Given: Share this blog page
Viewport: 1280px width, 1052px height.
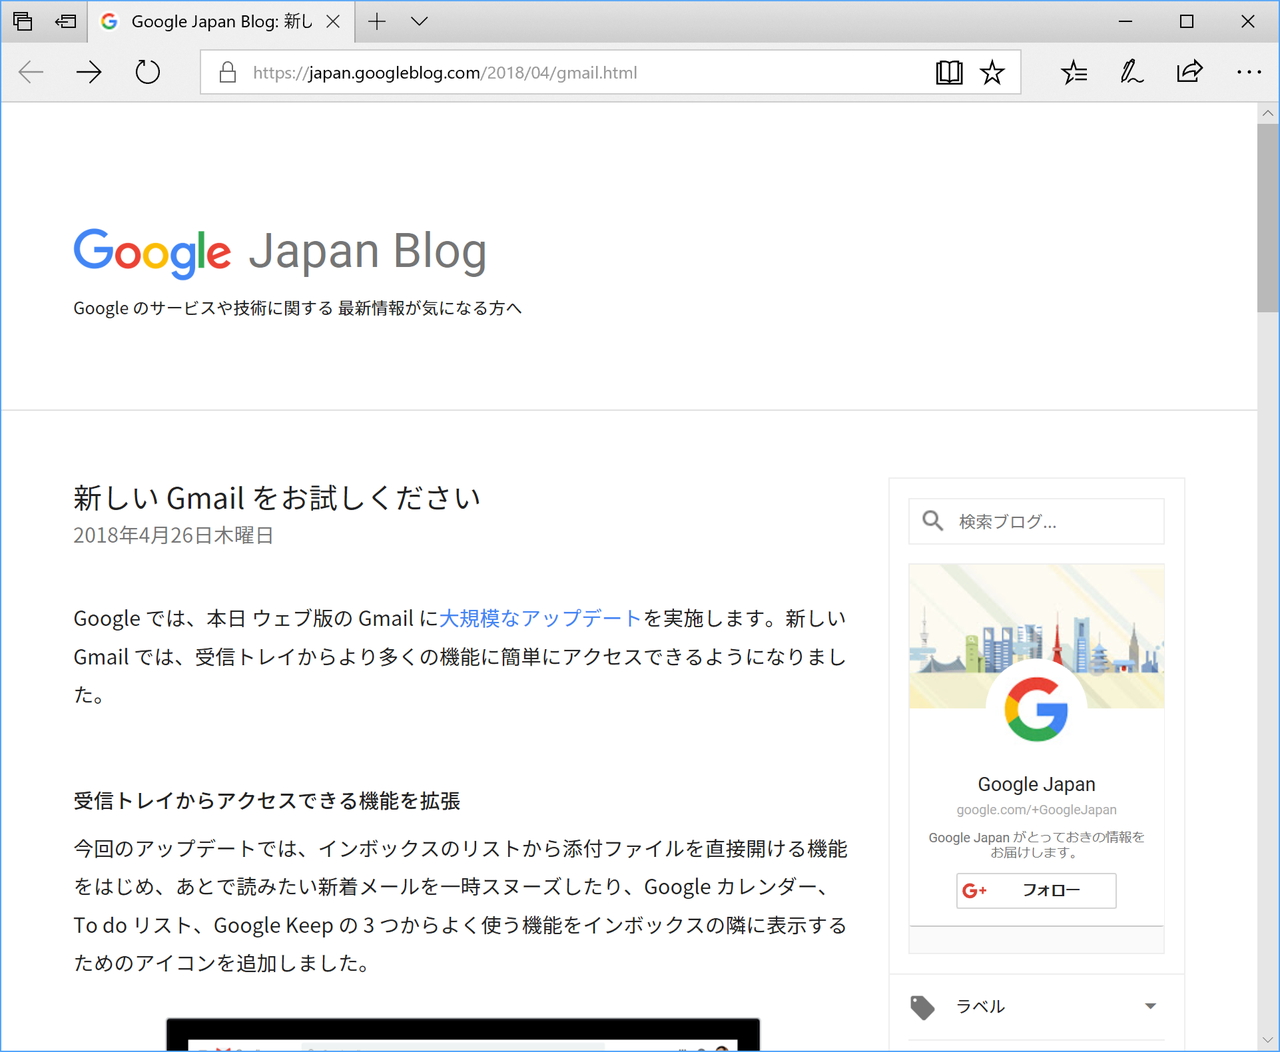Looking at the screenshot, I should click(1189, 71).
